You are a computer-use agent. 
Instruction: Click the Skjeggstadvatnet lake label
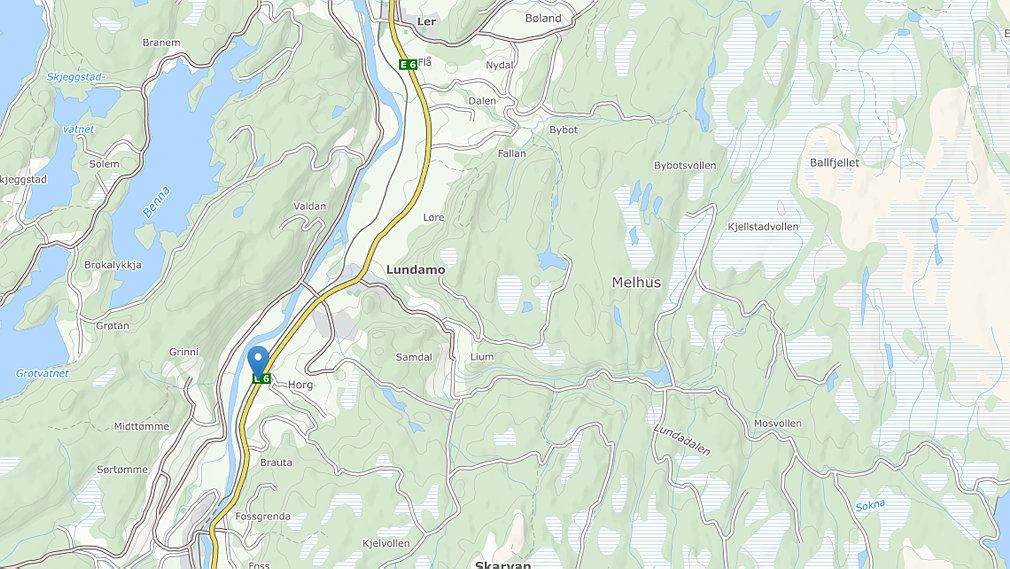click(x=76, y=103)
